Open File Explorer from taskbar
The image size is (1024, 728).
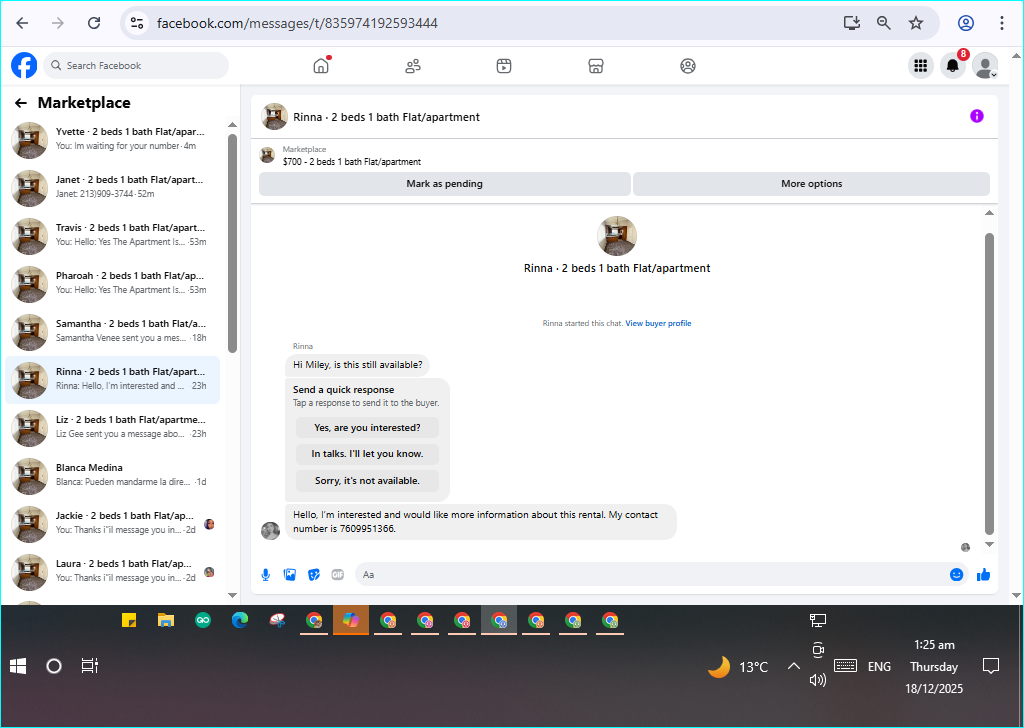(x=166, y=620)
